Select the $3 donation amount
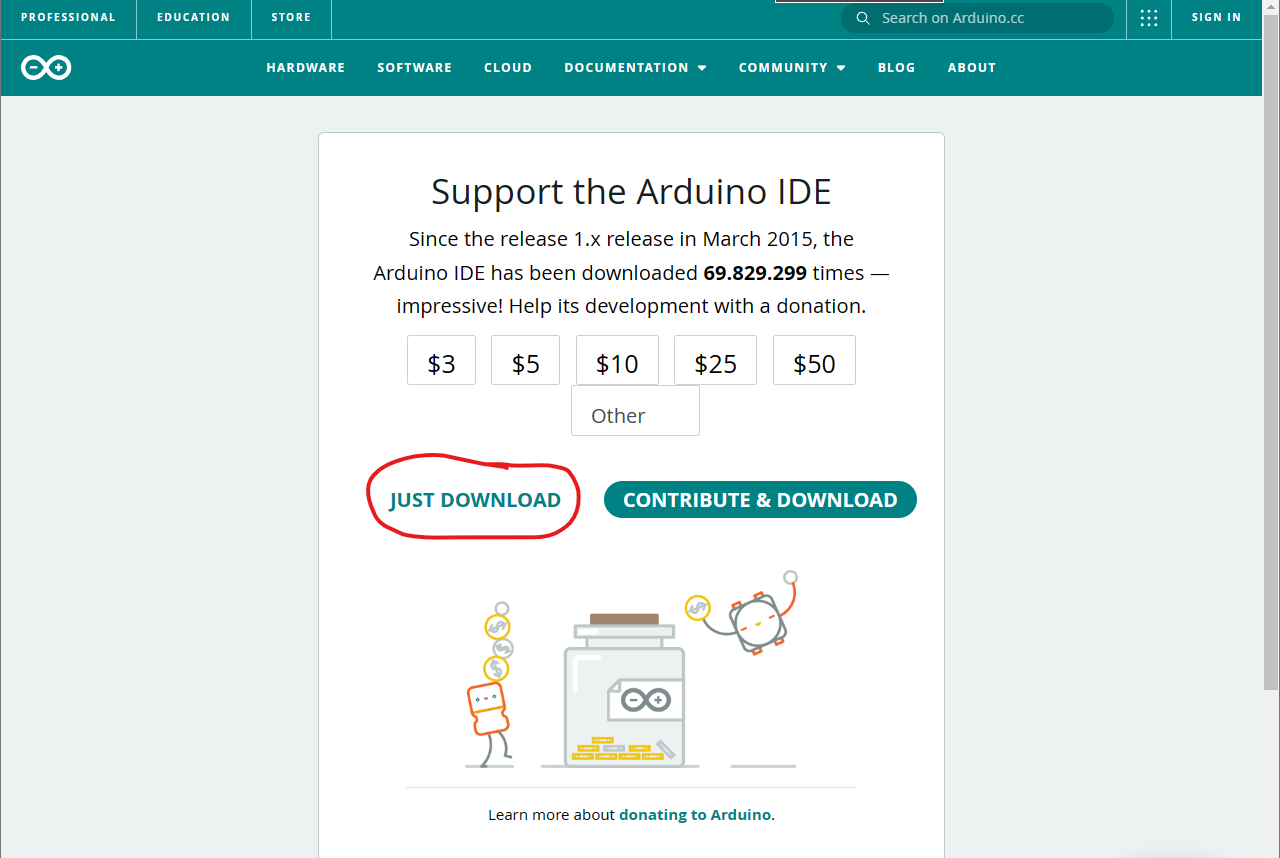 [441, 362]
